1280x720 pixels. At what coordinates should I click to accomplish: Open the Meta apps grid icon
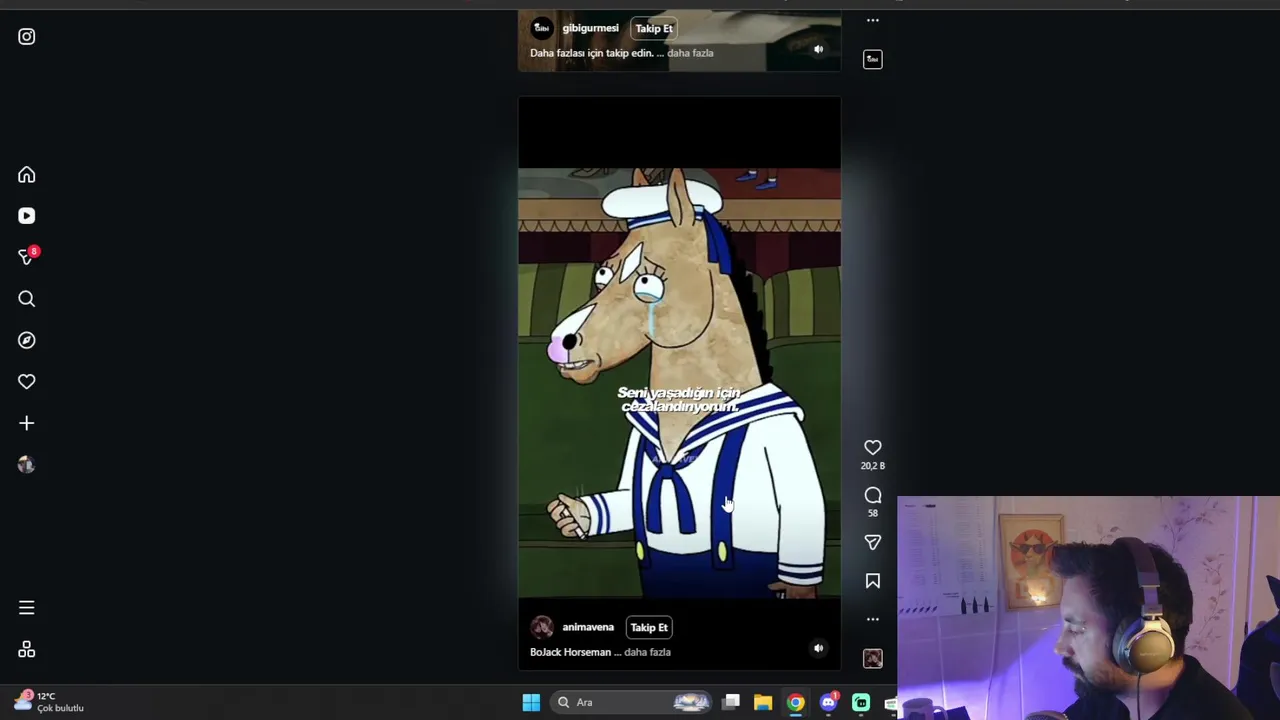pyautogui.click(x=27, y=650)
